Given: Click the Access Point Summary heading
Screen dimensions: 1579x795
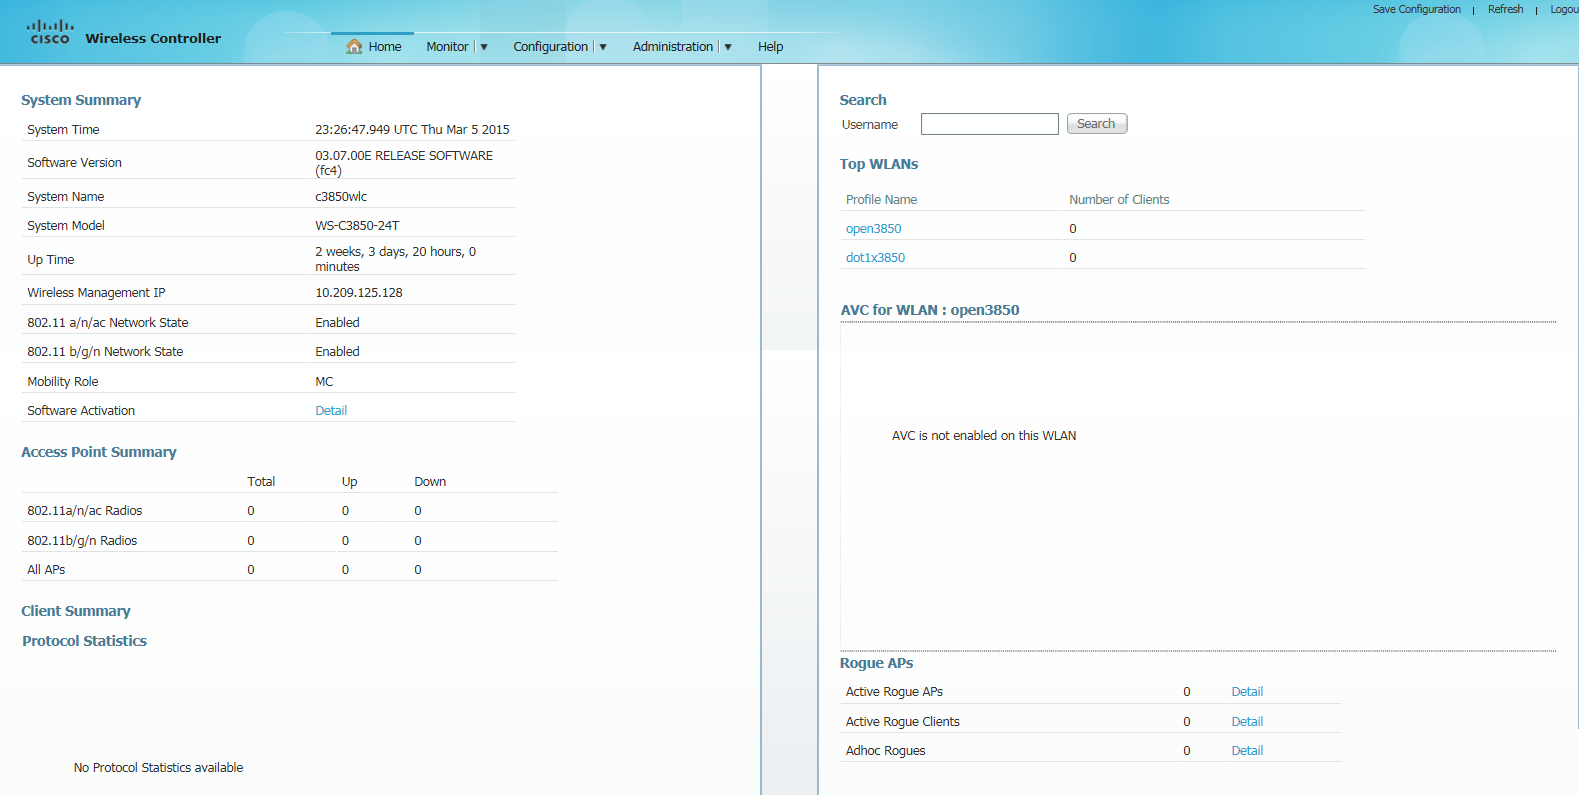Looking at the screenshot, I should [x=99, y=452].
